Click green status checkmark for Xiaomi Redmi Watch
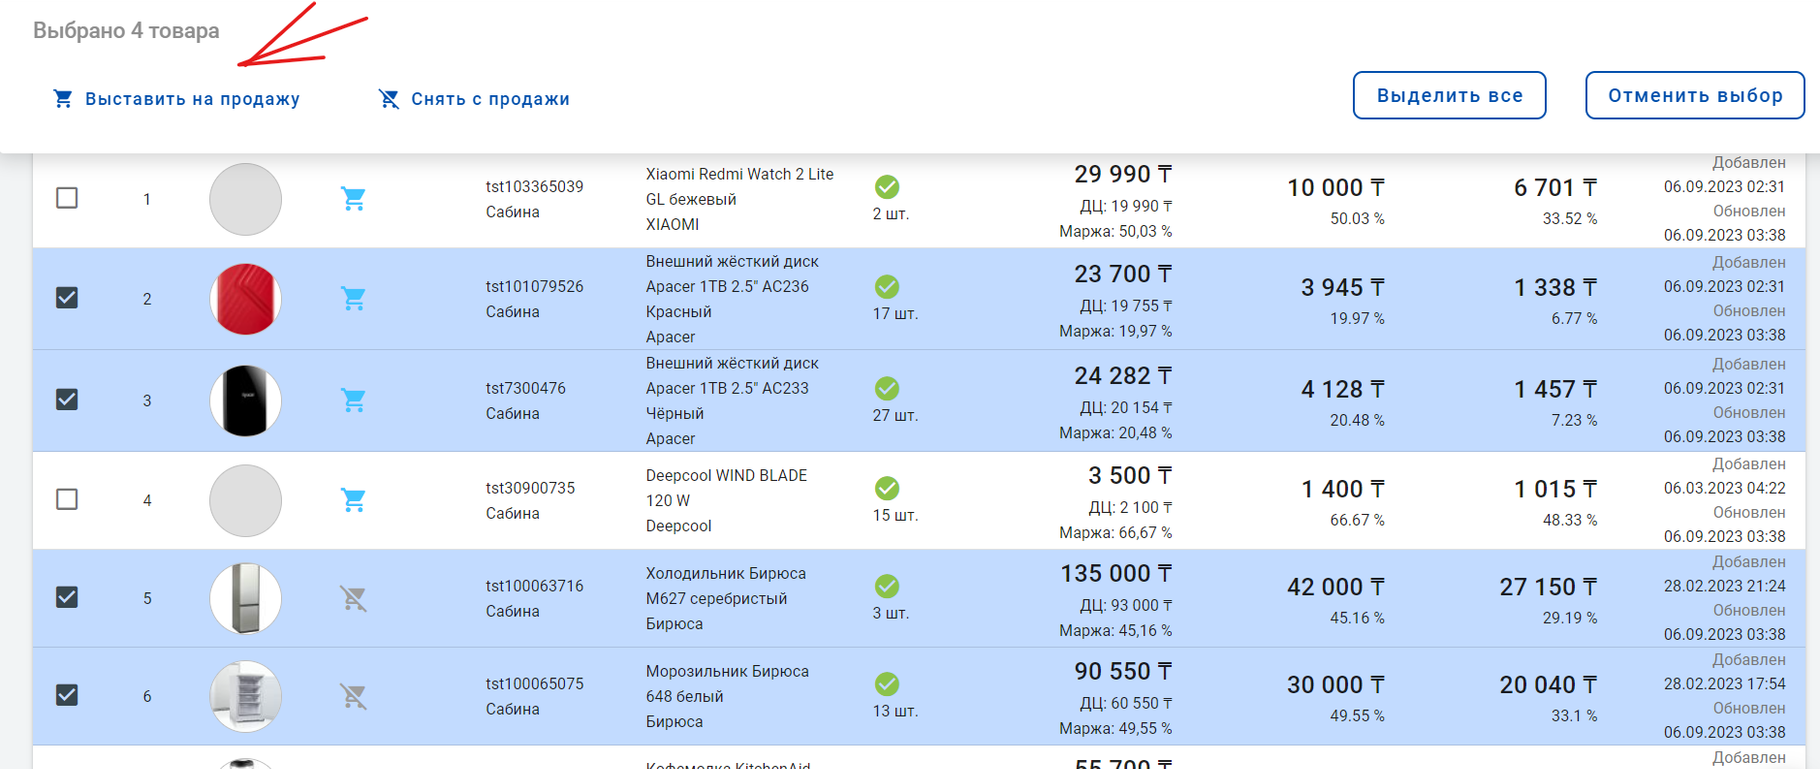Screen dimensions: 1820x769 coord(887,187)
